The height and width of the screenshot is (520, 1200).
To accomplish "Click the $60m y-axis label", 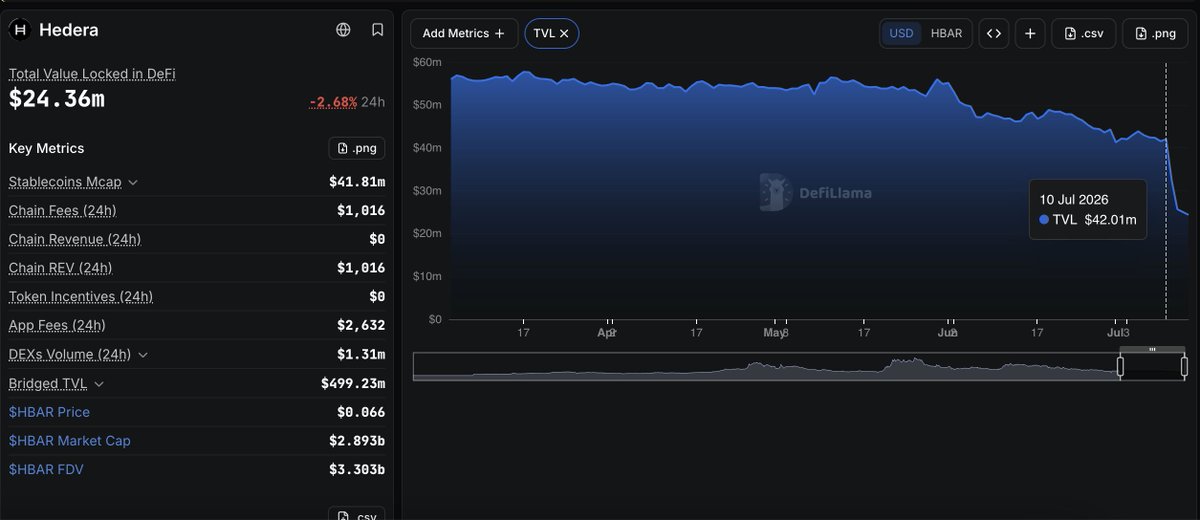I will pyautogui.click(x=428, y=62).
